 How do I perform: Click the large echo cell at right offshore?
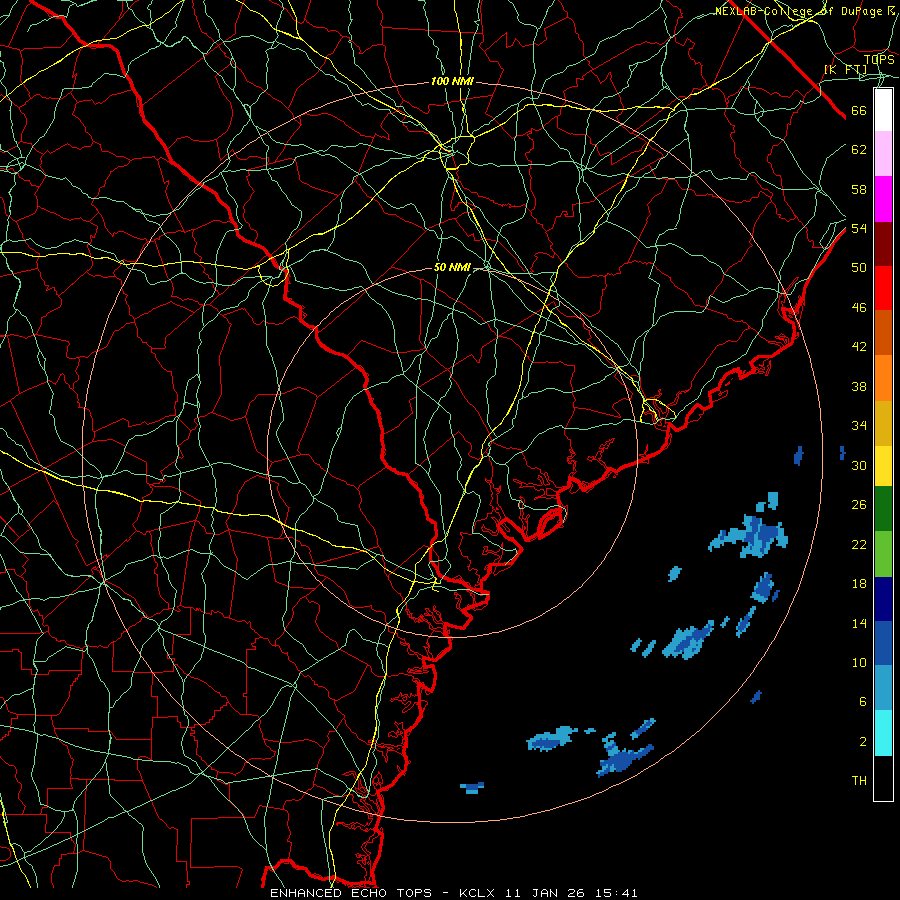click(749, 536)
